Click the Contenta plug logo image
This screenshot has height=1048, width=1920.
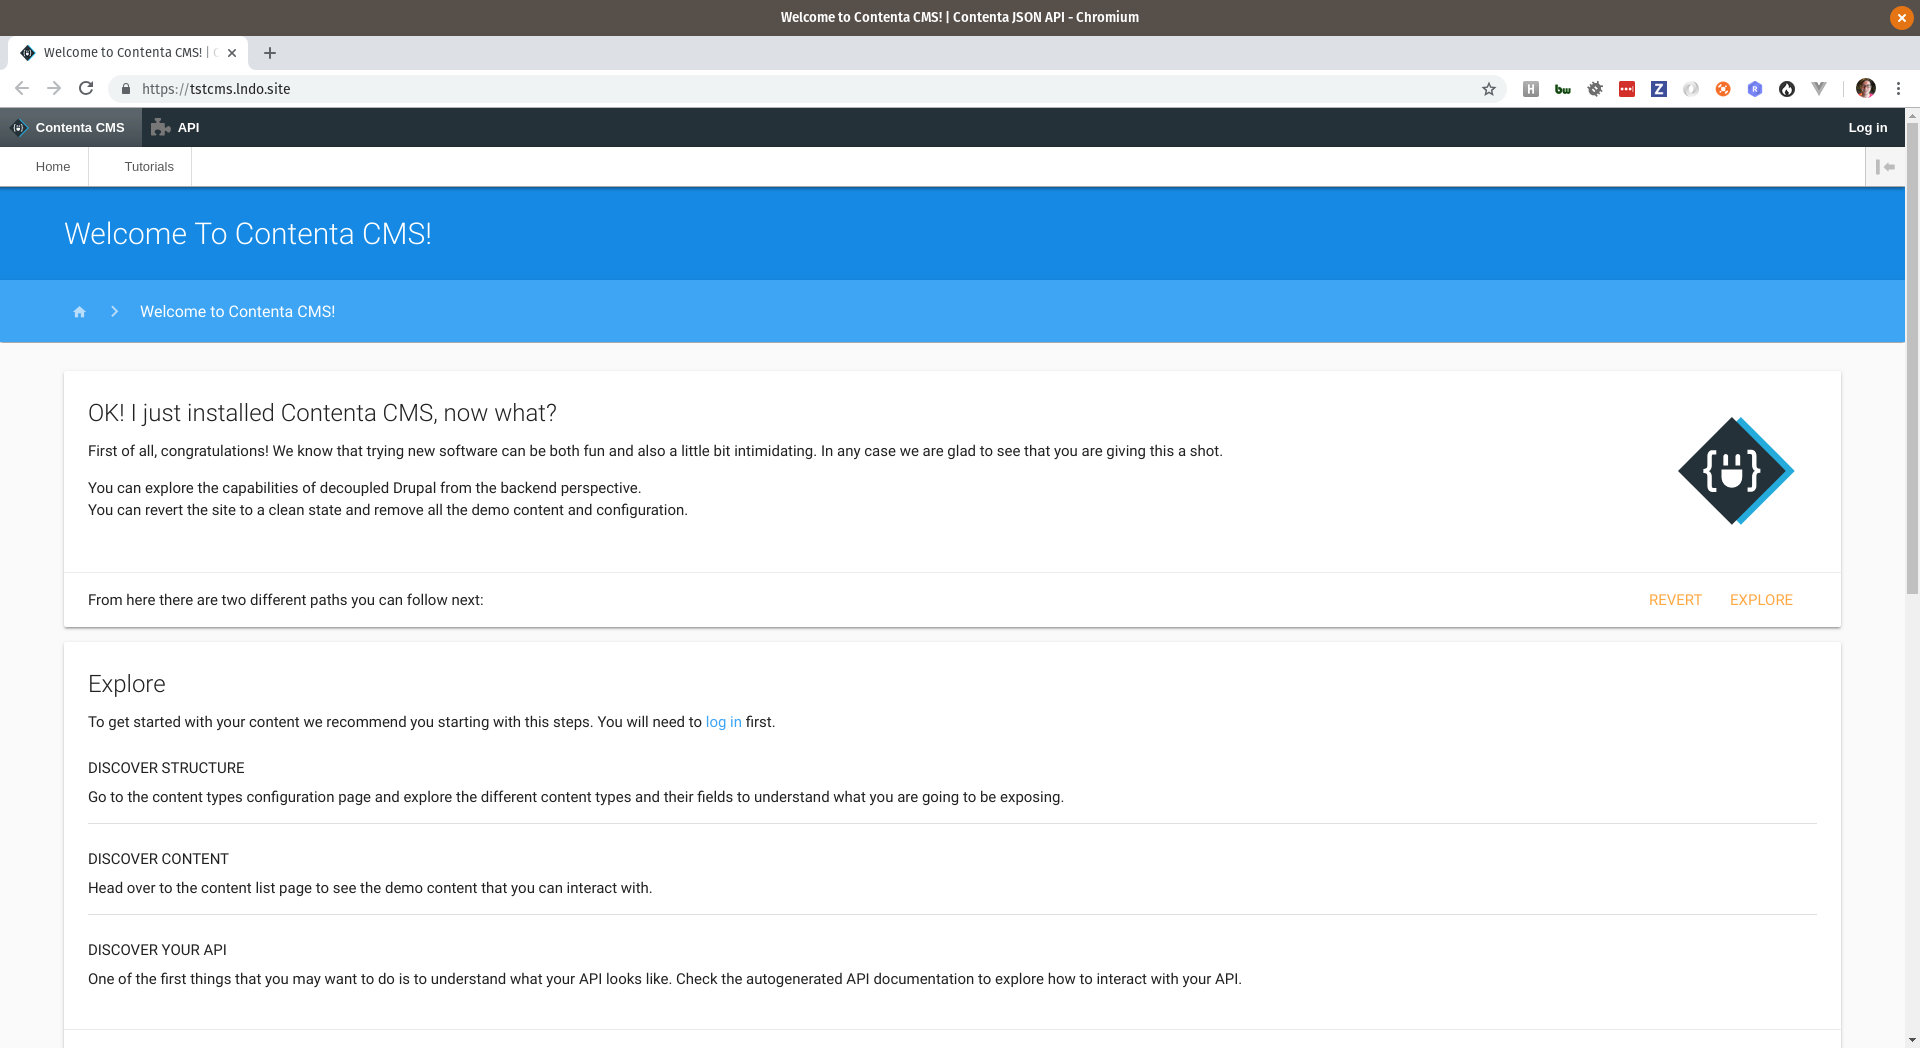[1736, 471]
